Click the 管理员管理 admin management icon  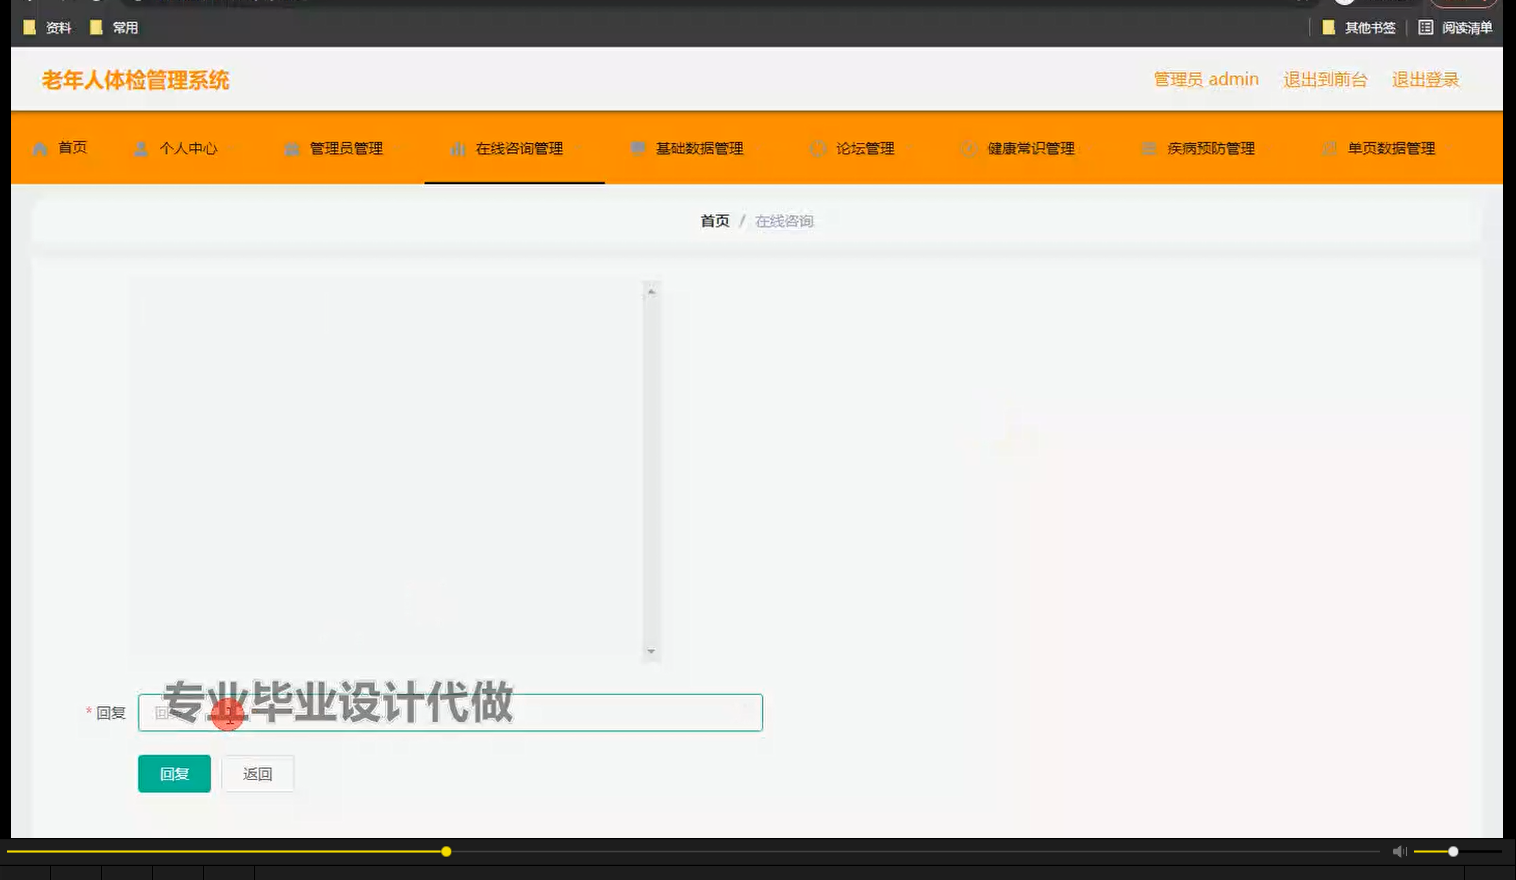tap(291, 148)
